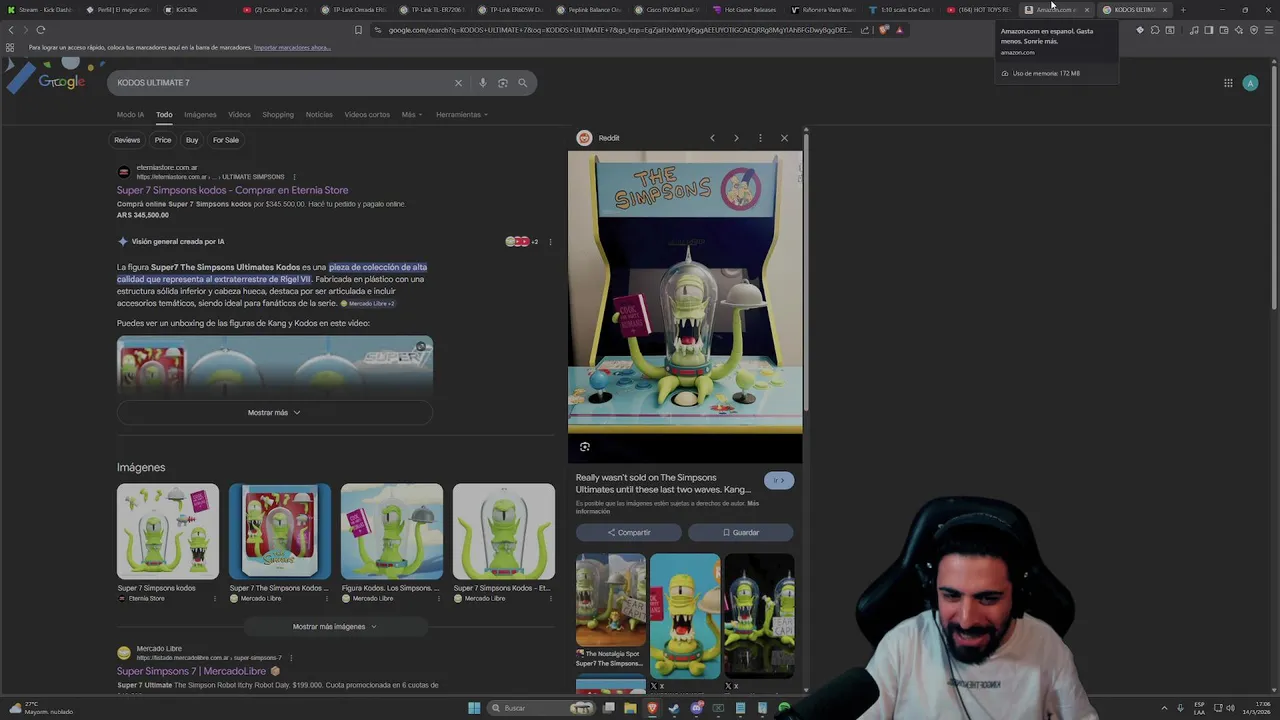Open The Nostalgia Spot related image

click(x=611, y=600)
